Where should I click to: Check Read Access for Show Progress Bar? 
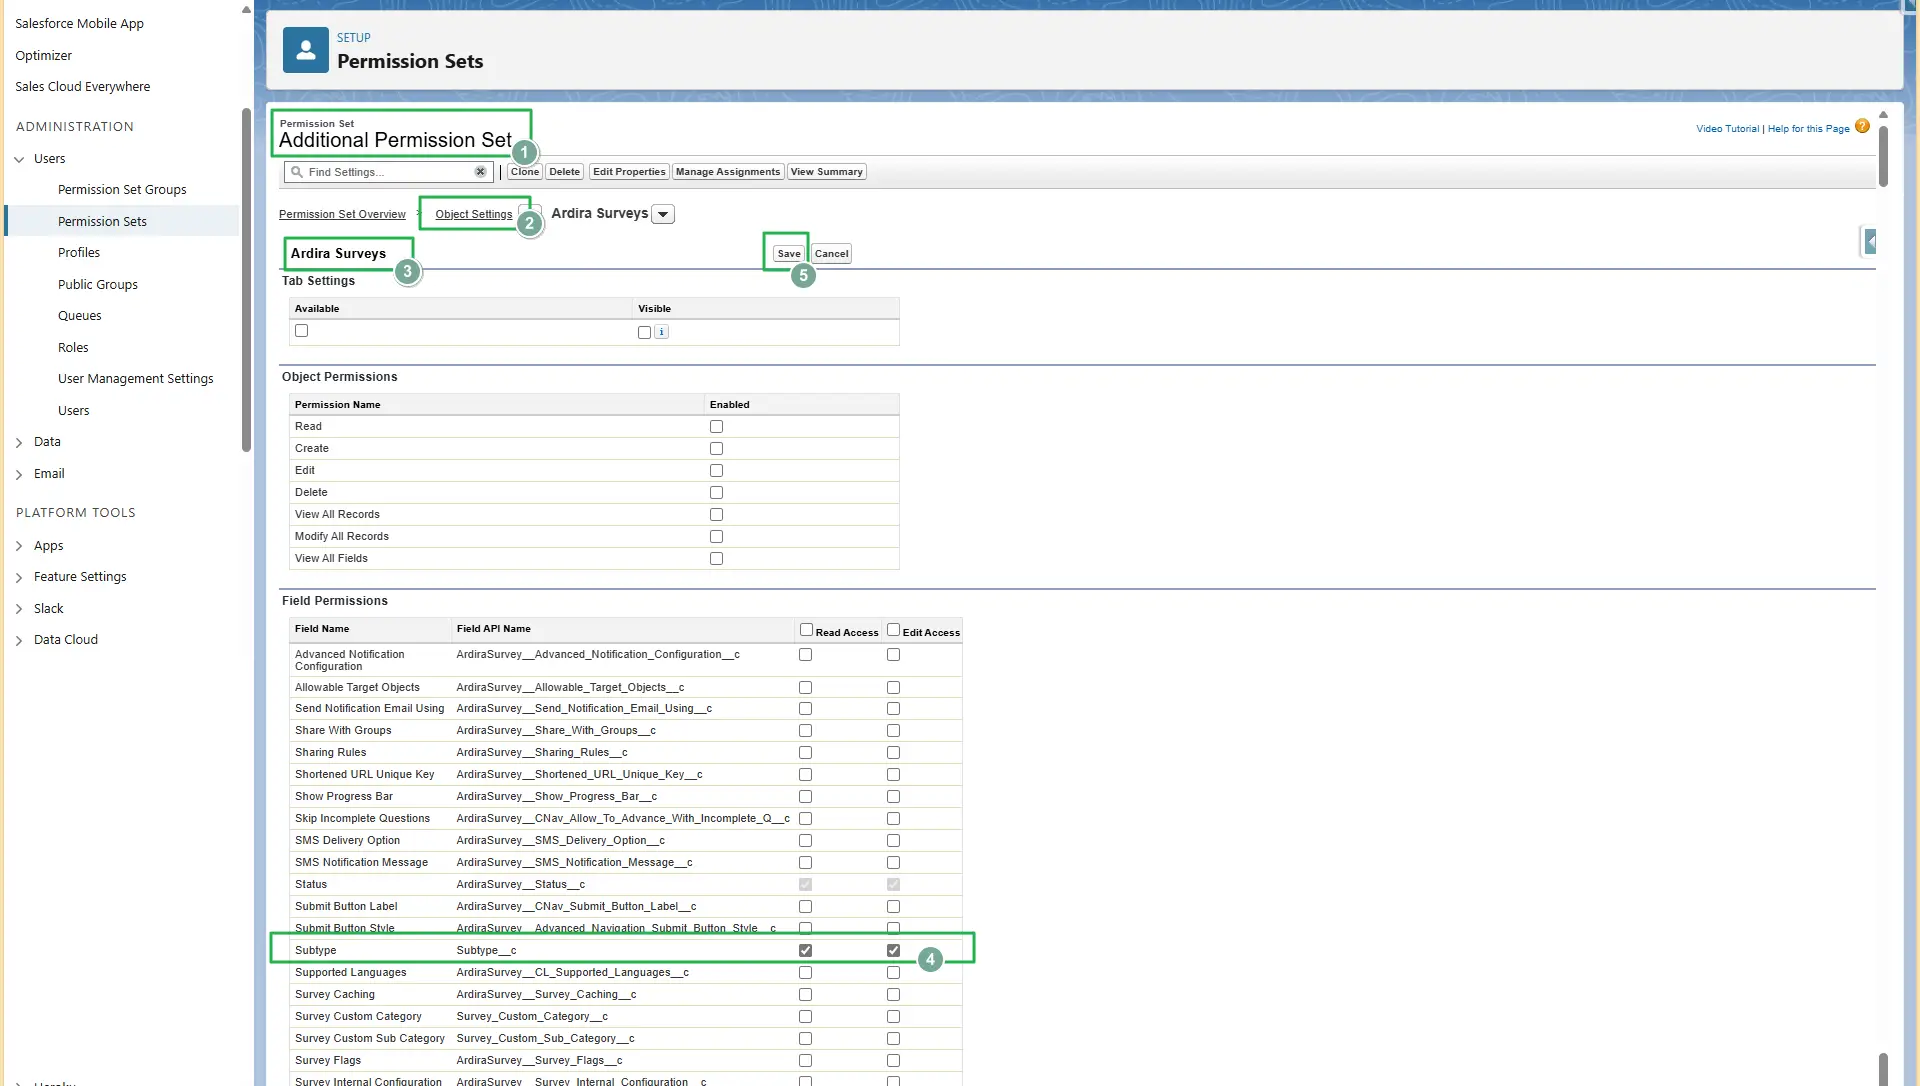tap(805, 797)
